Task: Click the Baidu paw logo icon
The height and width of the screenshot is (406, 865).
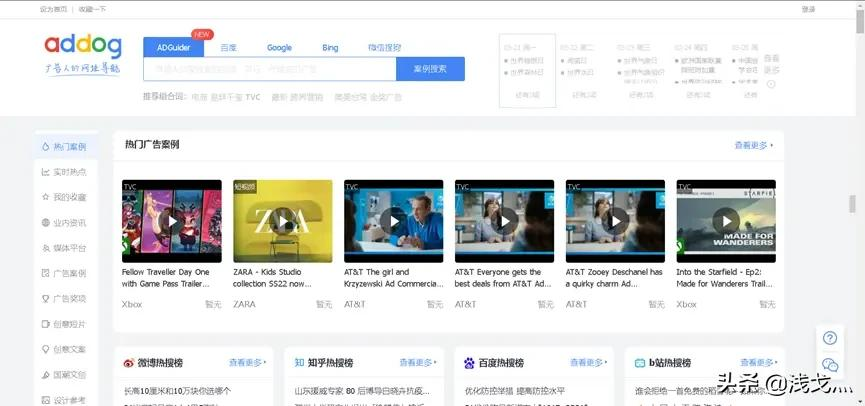Action: click(x=469, y=363)
